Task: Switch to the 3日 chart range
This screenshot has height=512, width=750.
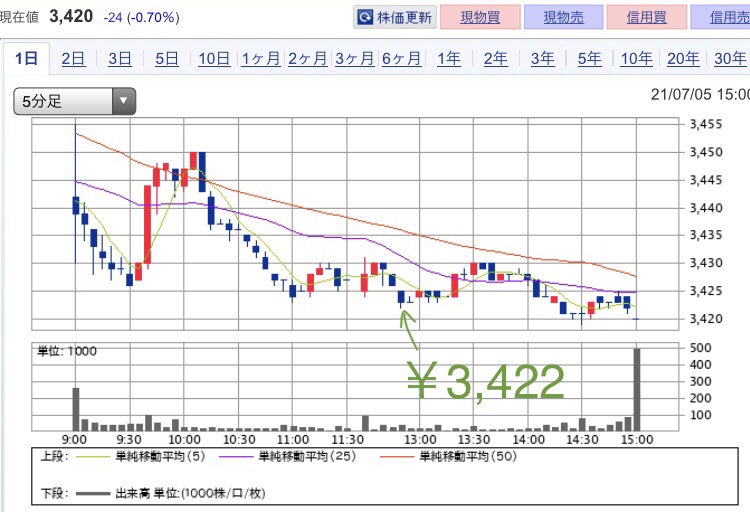Action: [x=120, y=59]
